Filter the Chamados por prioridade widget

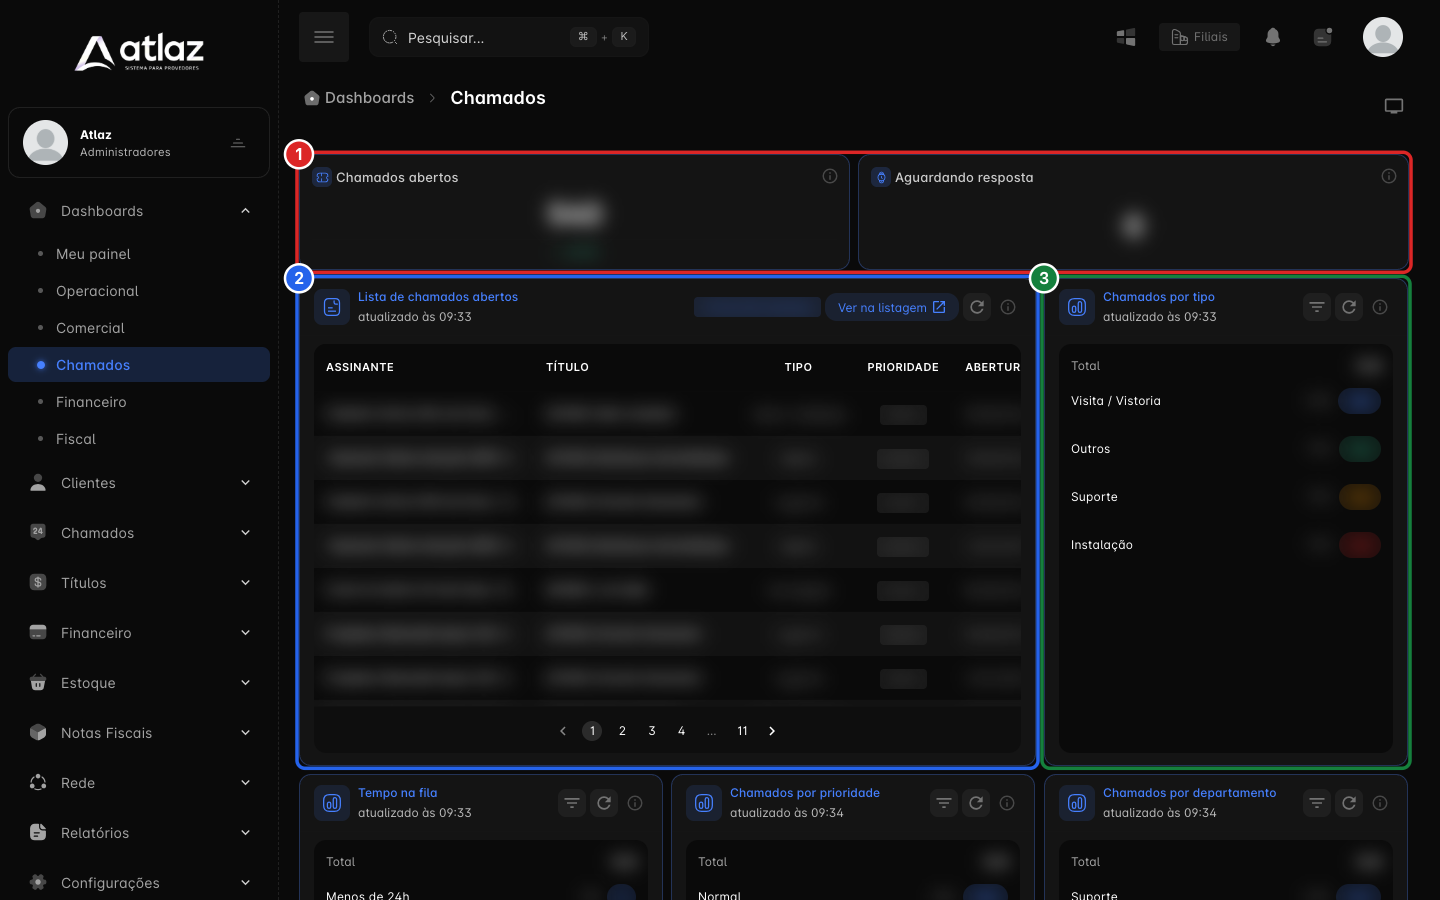click(944, 803)
